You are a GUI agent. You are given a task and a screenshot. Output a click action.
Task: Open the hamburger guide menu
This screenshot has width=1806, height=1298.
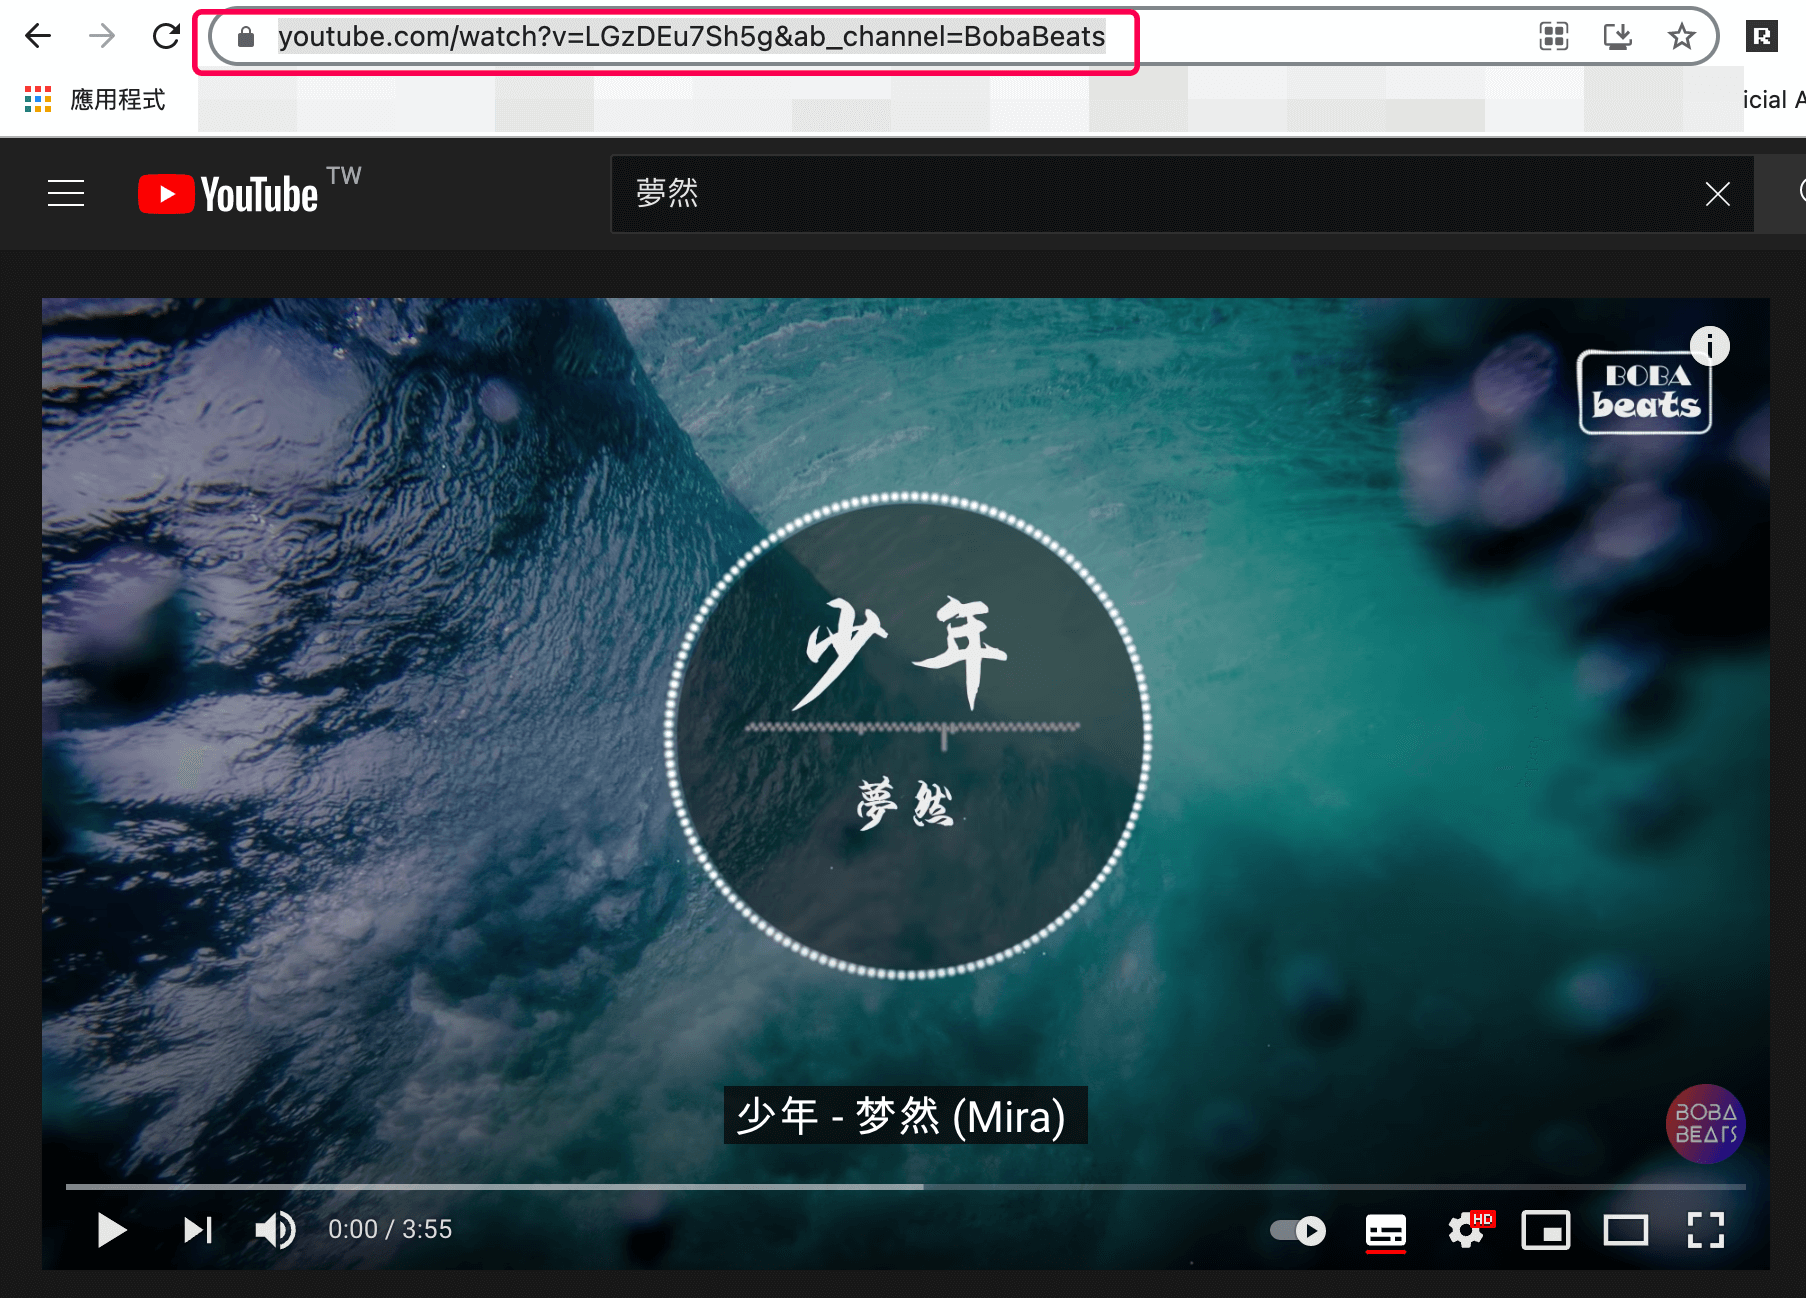[66, 193]
